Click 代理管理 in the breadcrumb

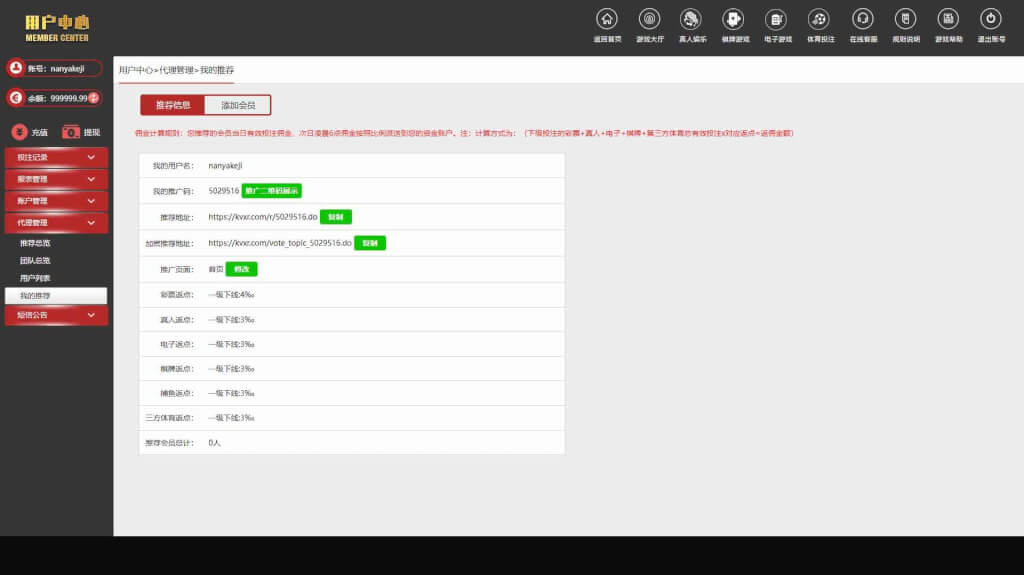tap(176, 70)
